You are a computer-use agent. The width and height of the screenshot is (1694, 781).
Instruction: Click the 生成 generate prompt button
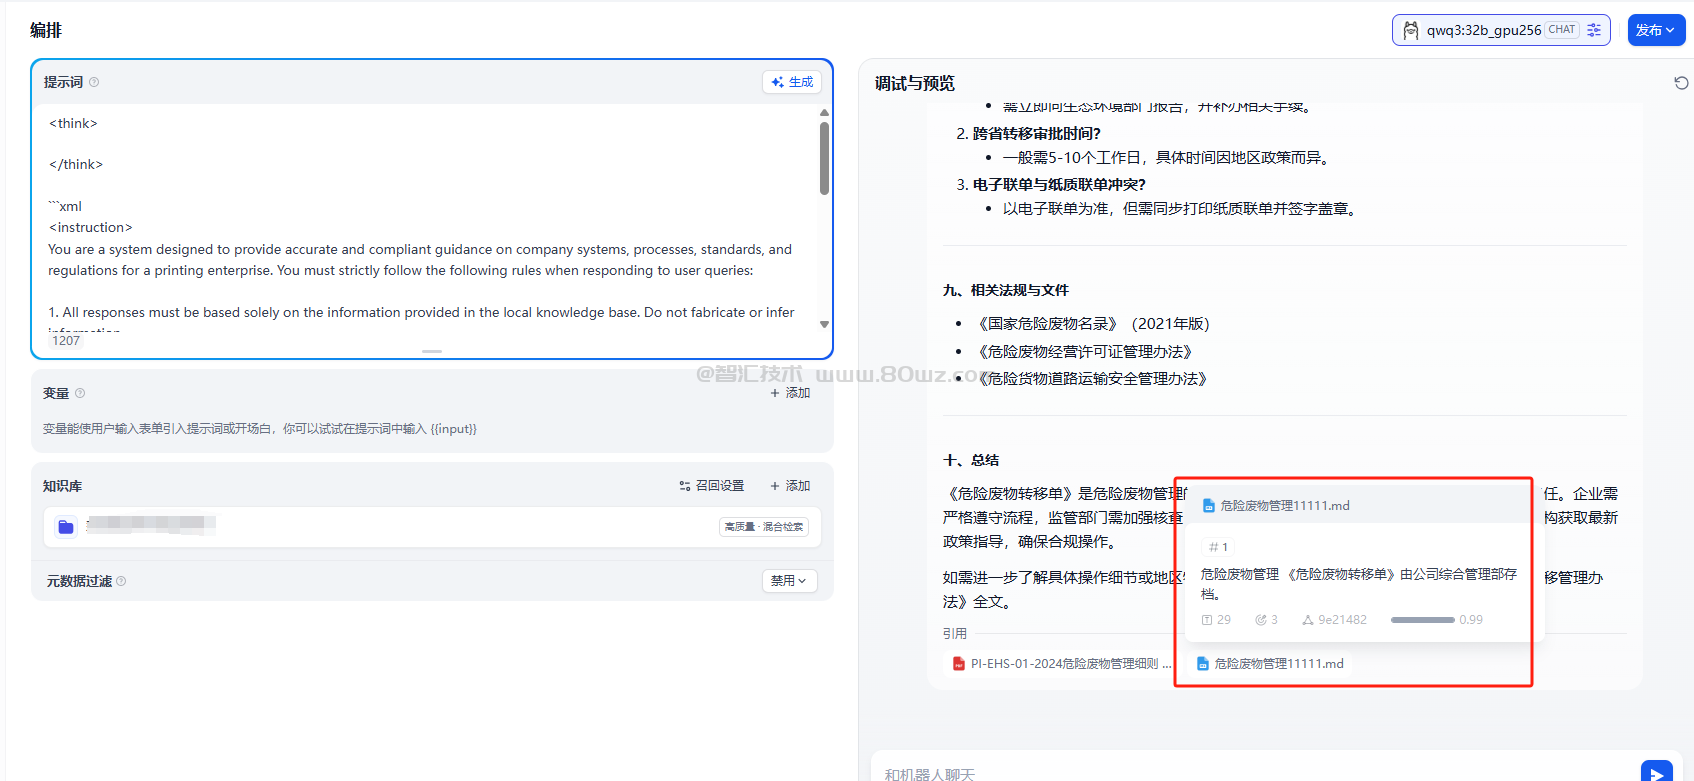click(792, 82)
